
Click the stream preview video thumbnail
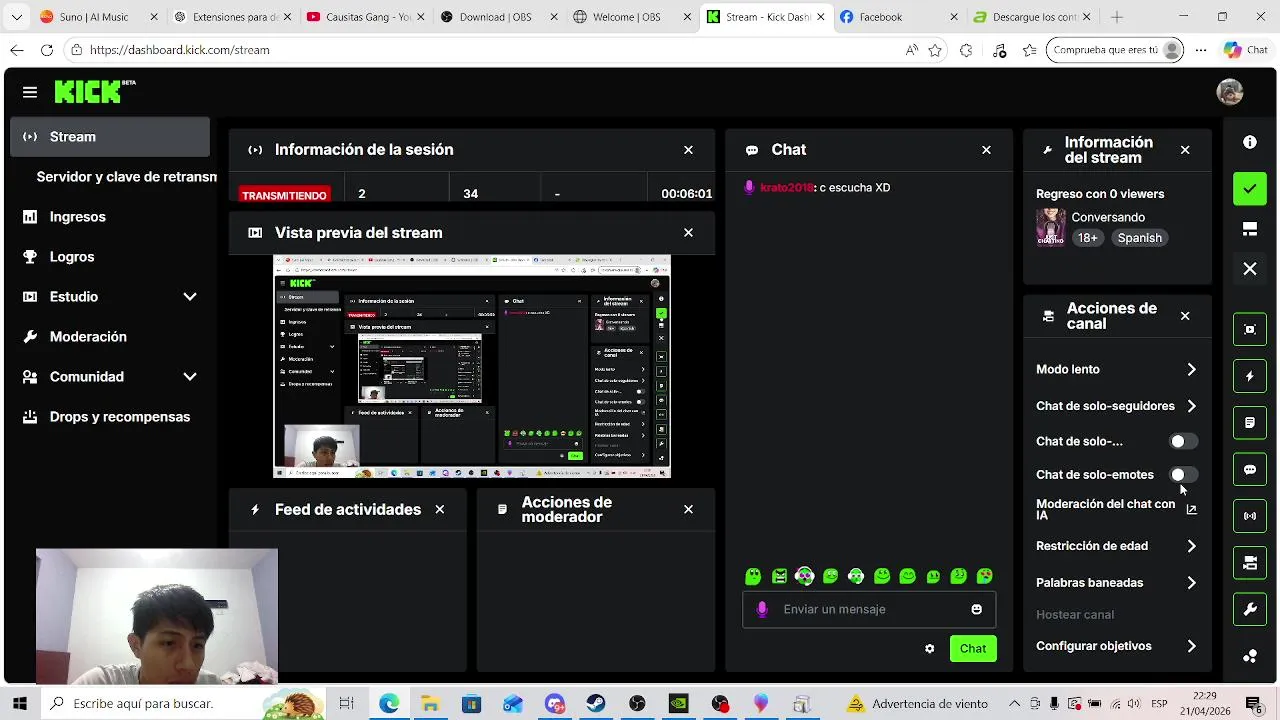click(x=472, y=367)
